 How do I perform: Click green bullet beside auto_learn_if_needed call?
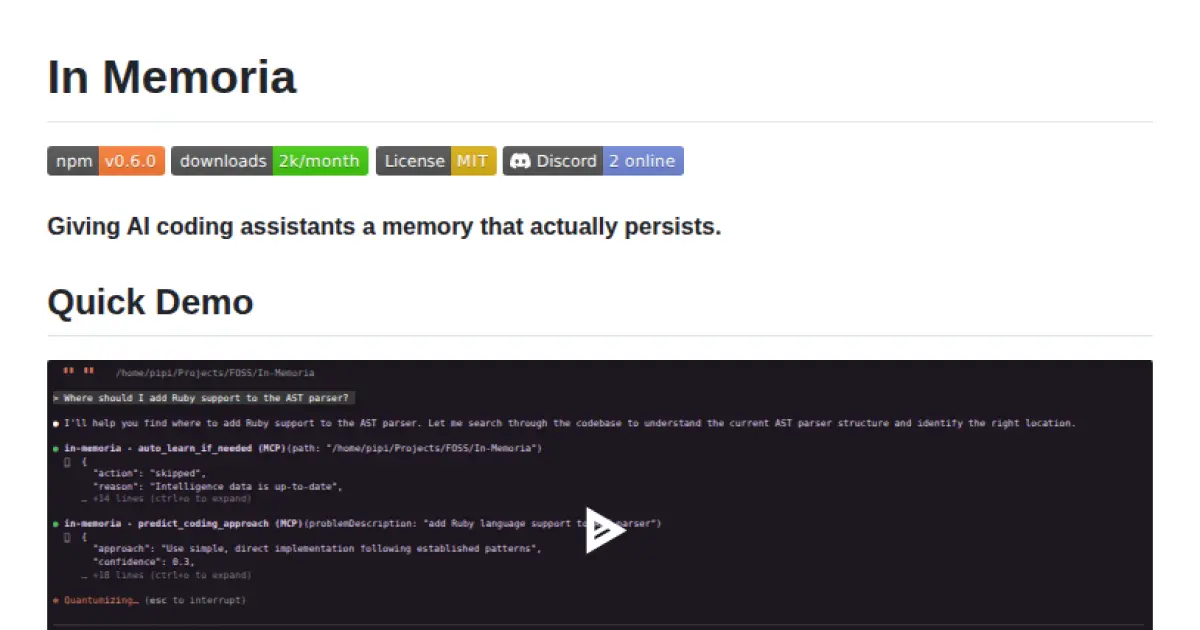pos(55,449)
